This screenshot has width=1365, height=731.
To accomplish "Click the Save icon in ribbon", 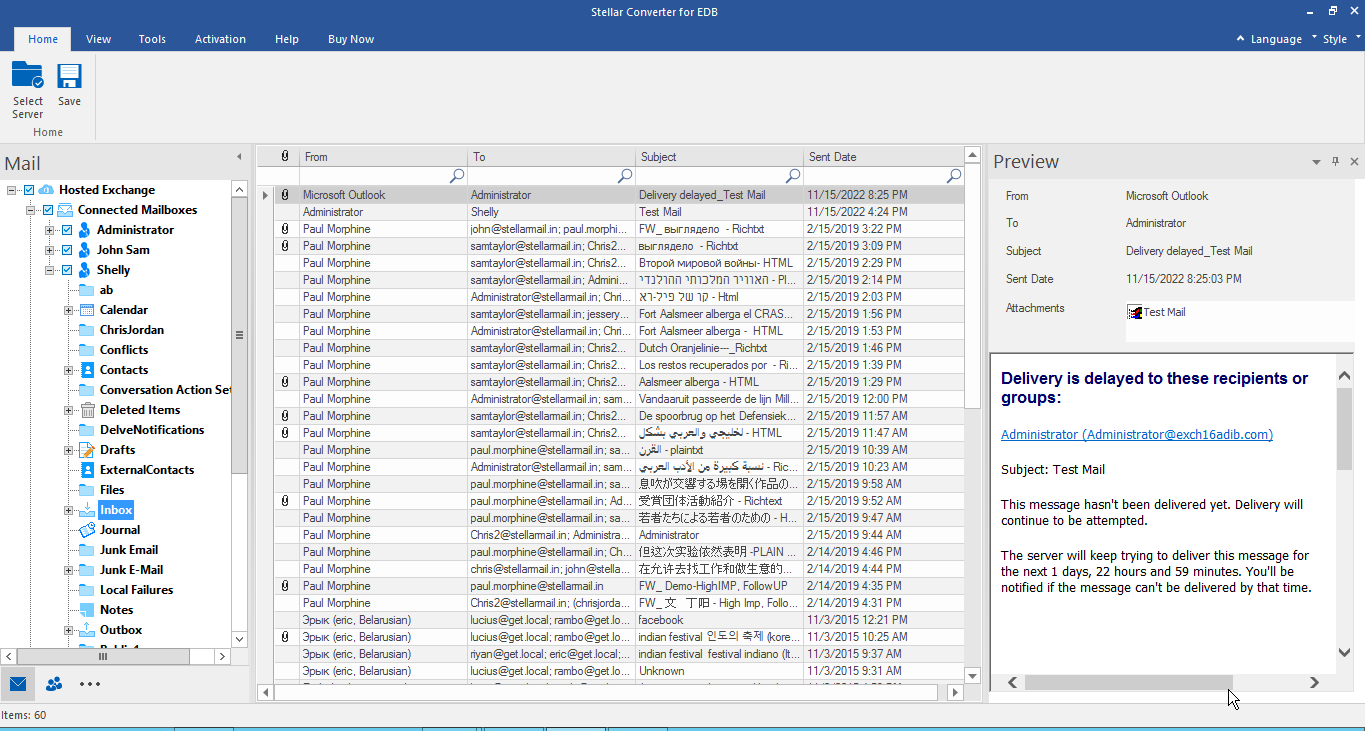I will (69, 76).
